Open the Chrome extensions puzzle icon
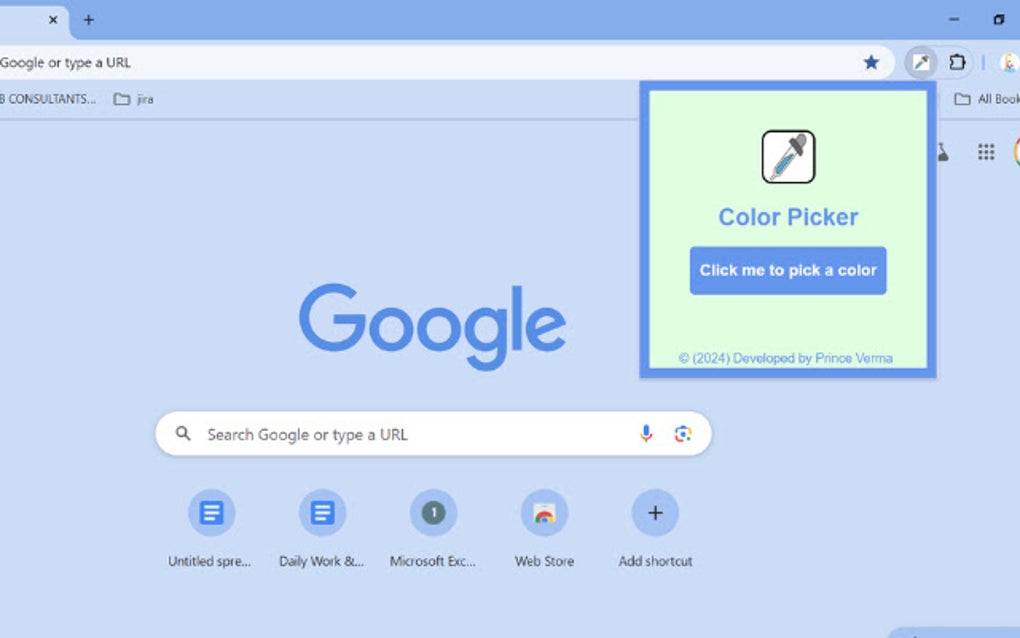The image size is (1020, 638). point(957,62)
